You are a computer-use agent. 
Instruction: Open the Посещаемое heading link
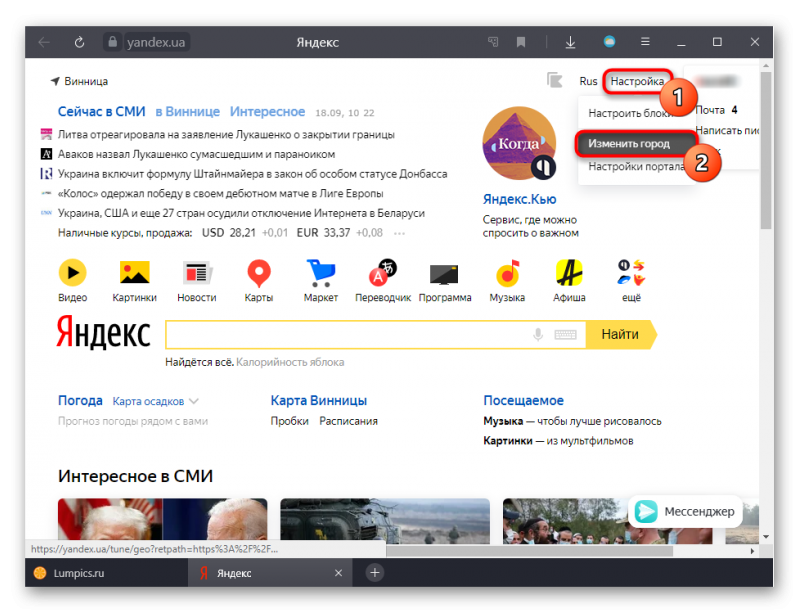(x=523, y=401)
